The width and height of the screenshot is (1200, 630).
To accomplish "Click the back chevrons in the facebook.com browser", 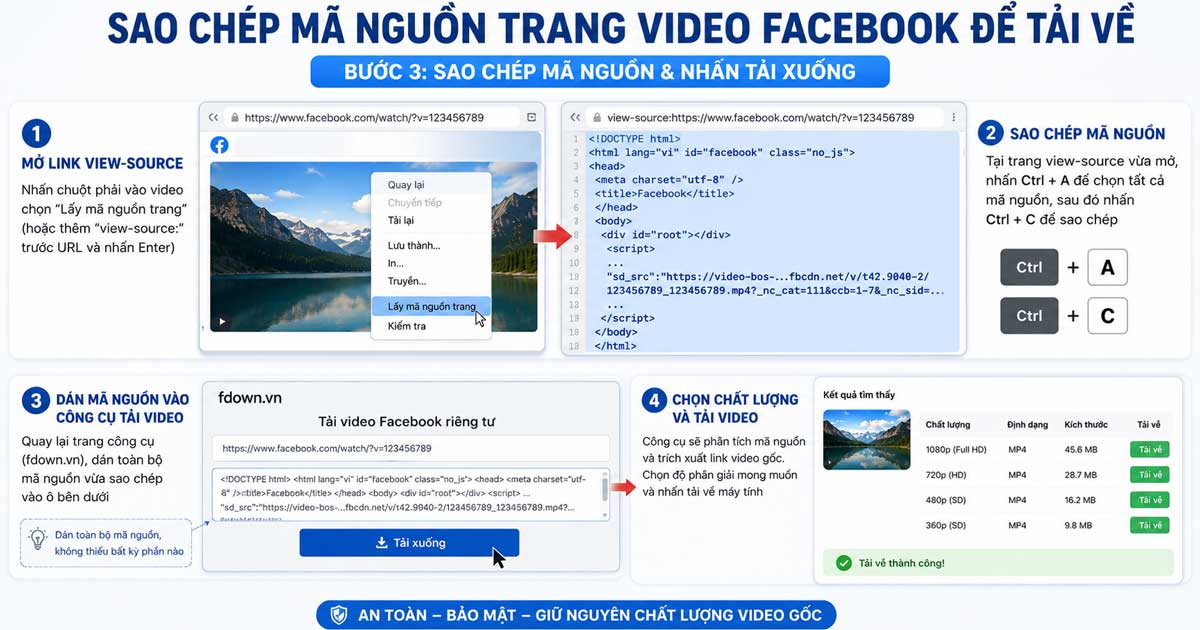I will click(x=213, y=117).
